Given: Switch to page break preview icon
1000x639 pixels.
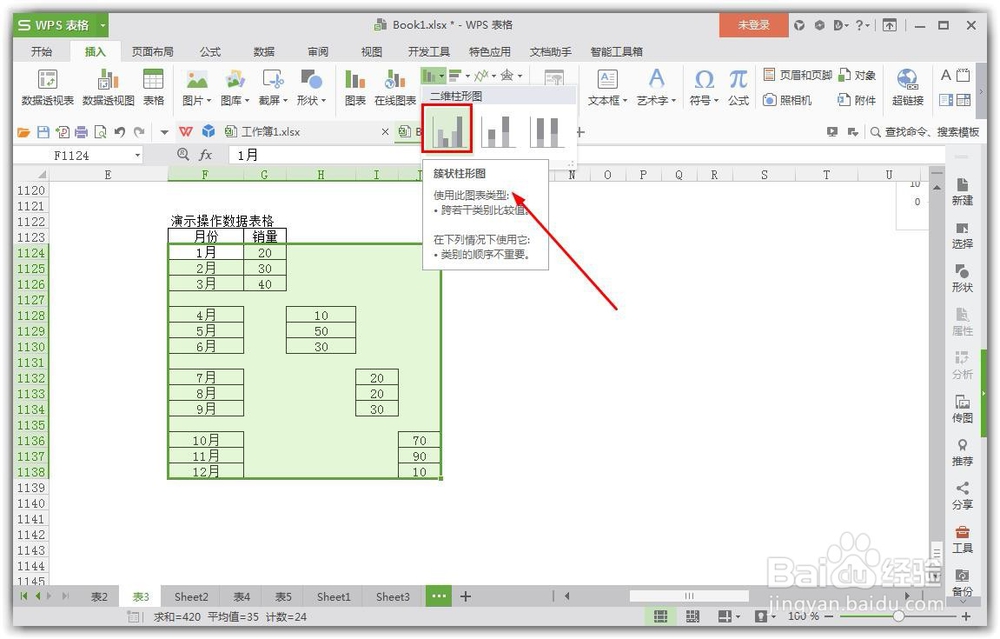Looking at the screenshot, I should 693,616.
